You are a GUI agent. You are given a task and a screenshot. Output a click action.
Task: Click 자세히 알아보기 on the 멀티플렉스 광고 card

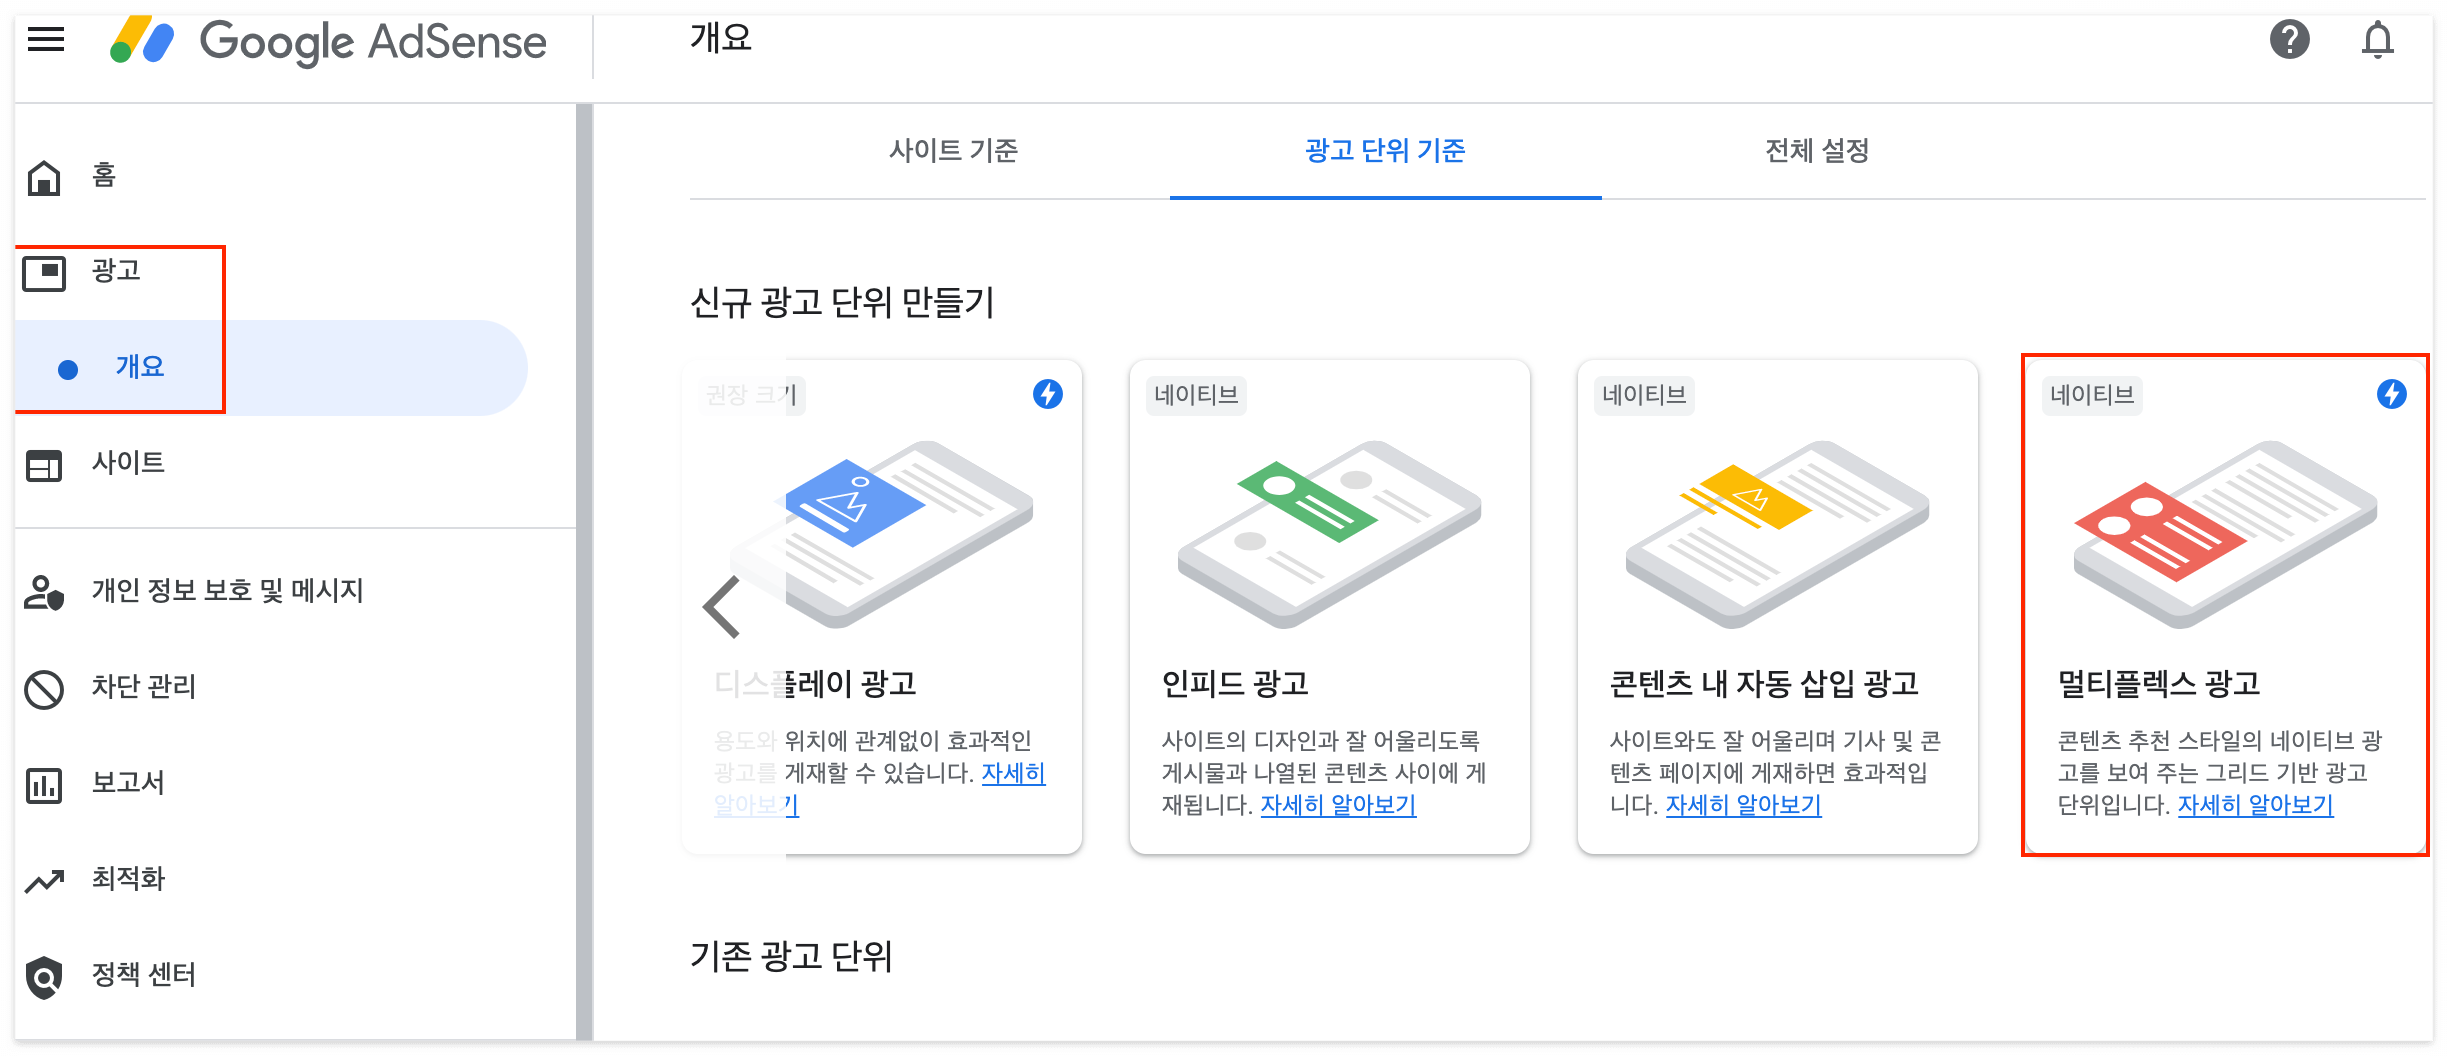pyautogui.click(x=2256, y=805)
